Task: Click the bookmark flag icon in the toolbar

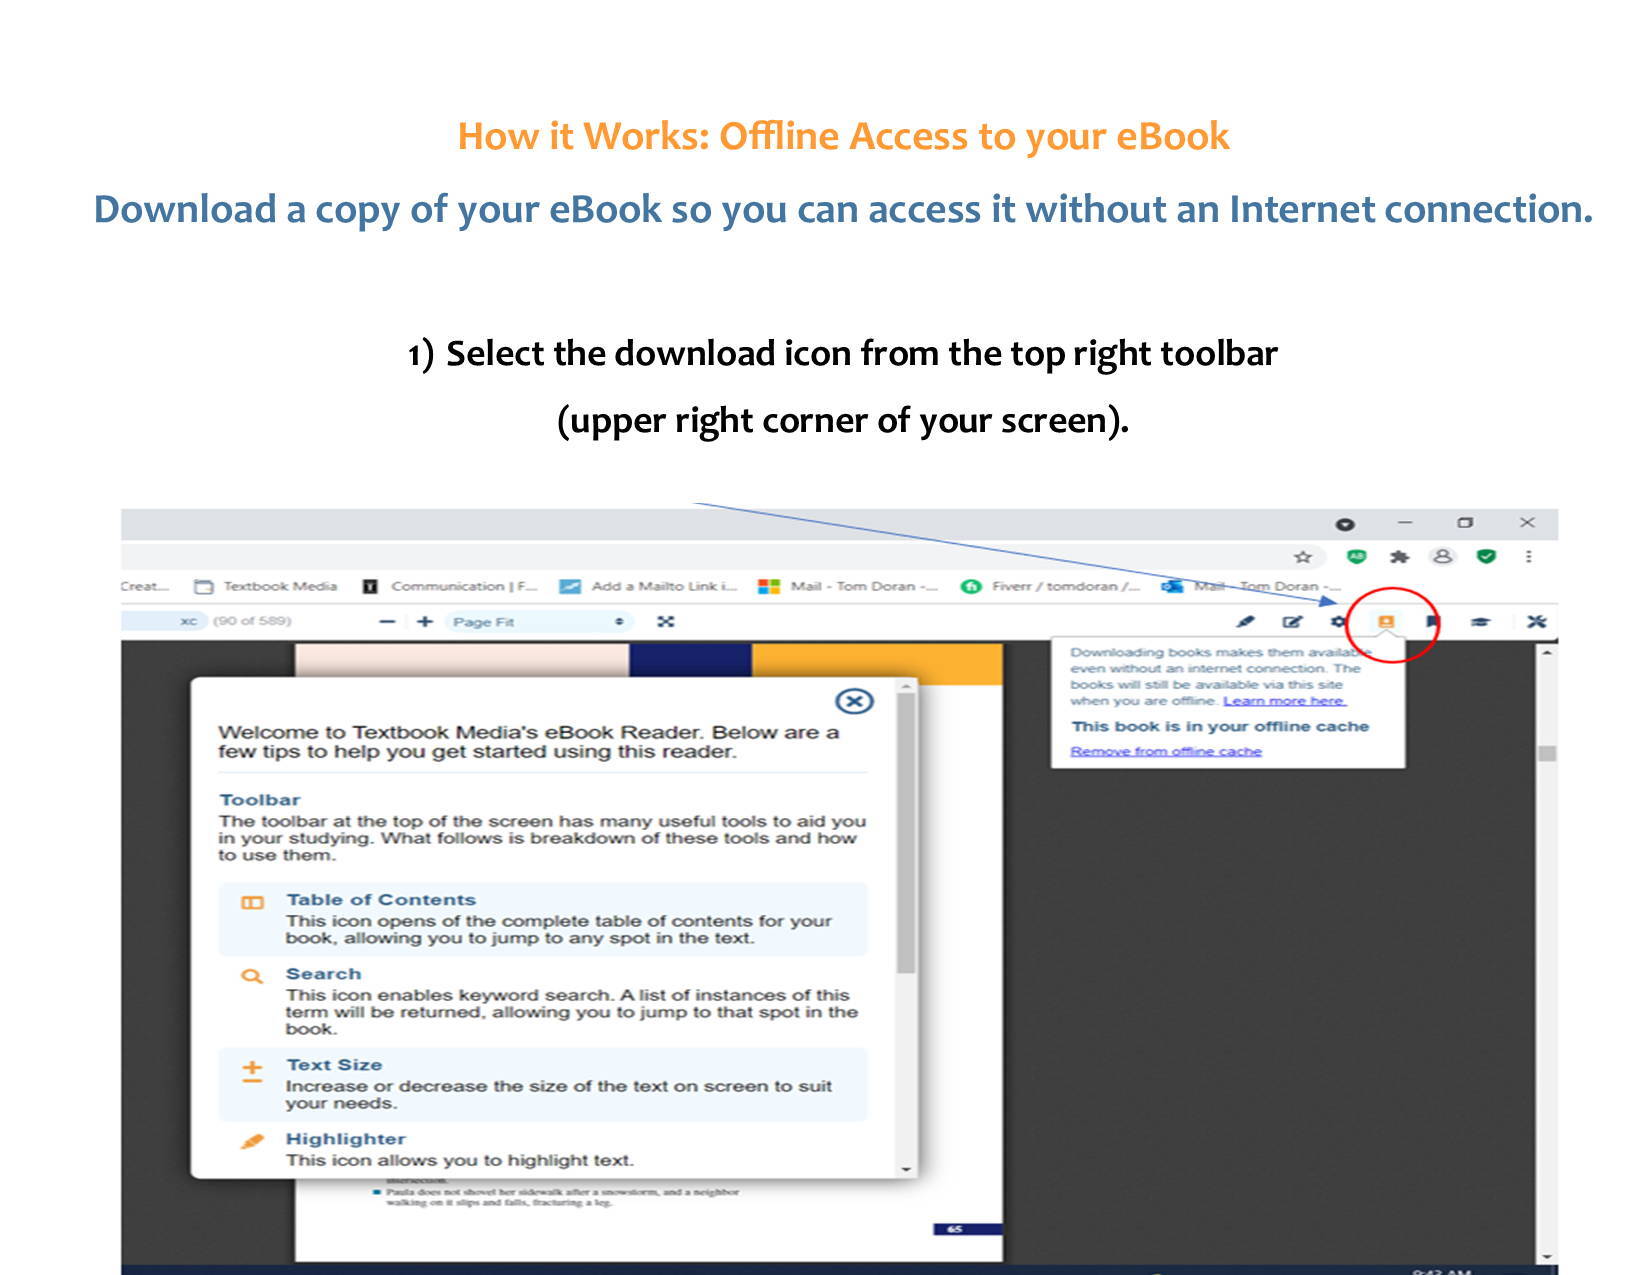Action: pos(1434,621)
